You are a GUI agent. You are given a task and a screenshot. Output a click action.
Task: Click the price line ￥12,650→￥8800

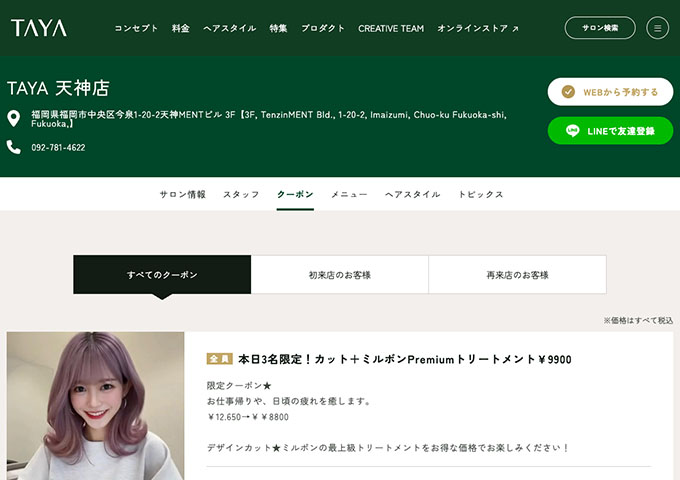(248, 417)
